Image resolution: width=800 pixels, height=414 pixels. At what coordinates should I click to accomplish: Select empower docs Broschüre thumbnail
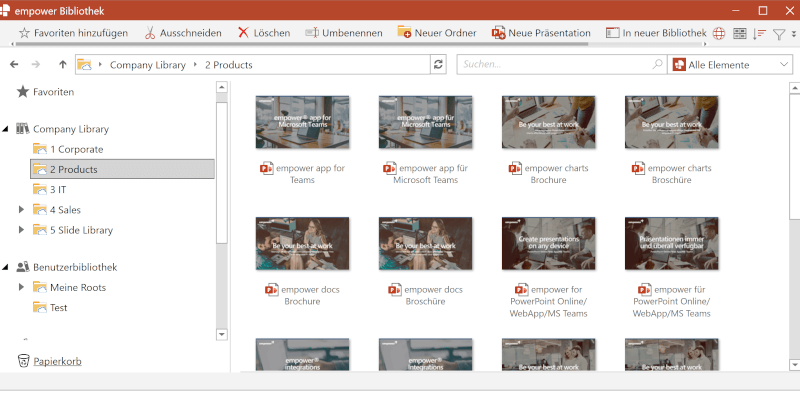(x=426, y=243)
